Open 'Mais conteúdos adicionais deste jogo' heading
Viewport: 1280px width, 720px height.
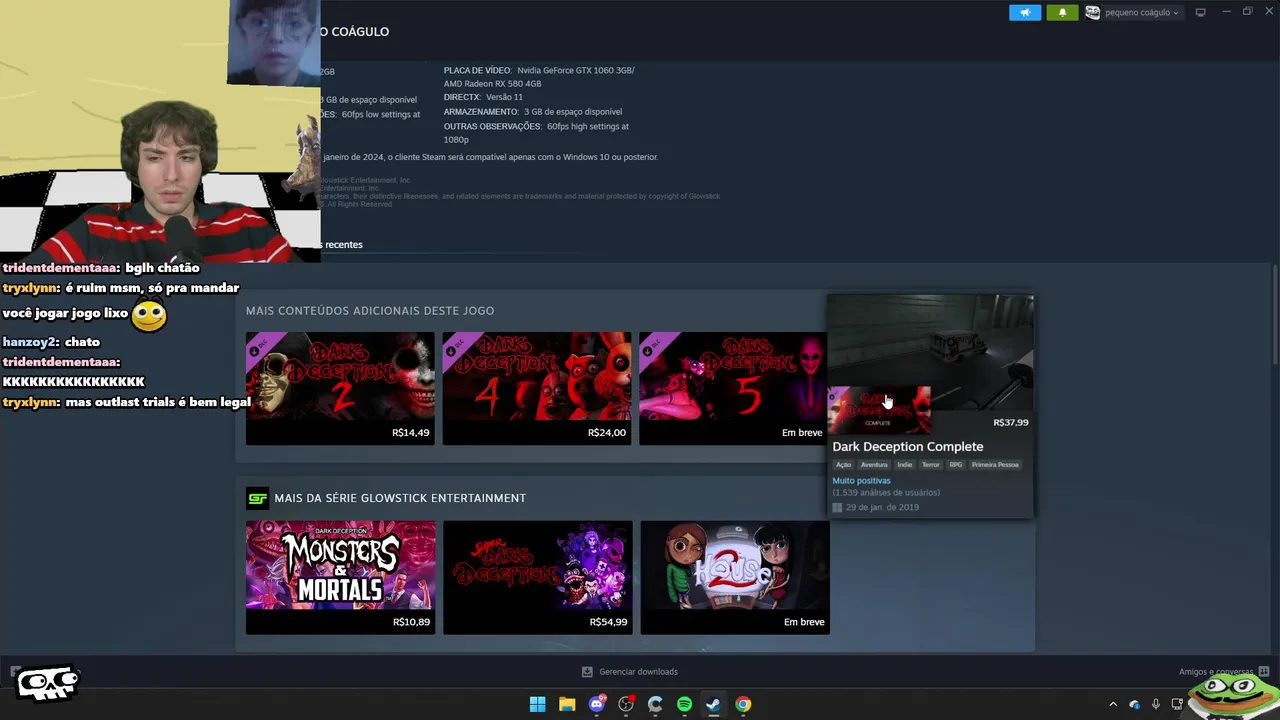pos(370,311)
